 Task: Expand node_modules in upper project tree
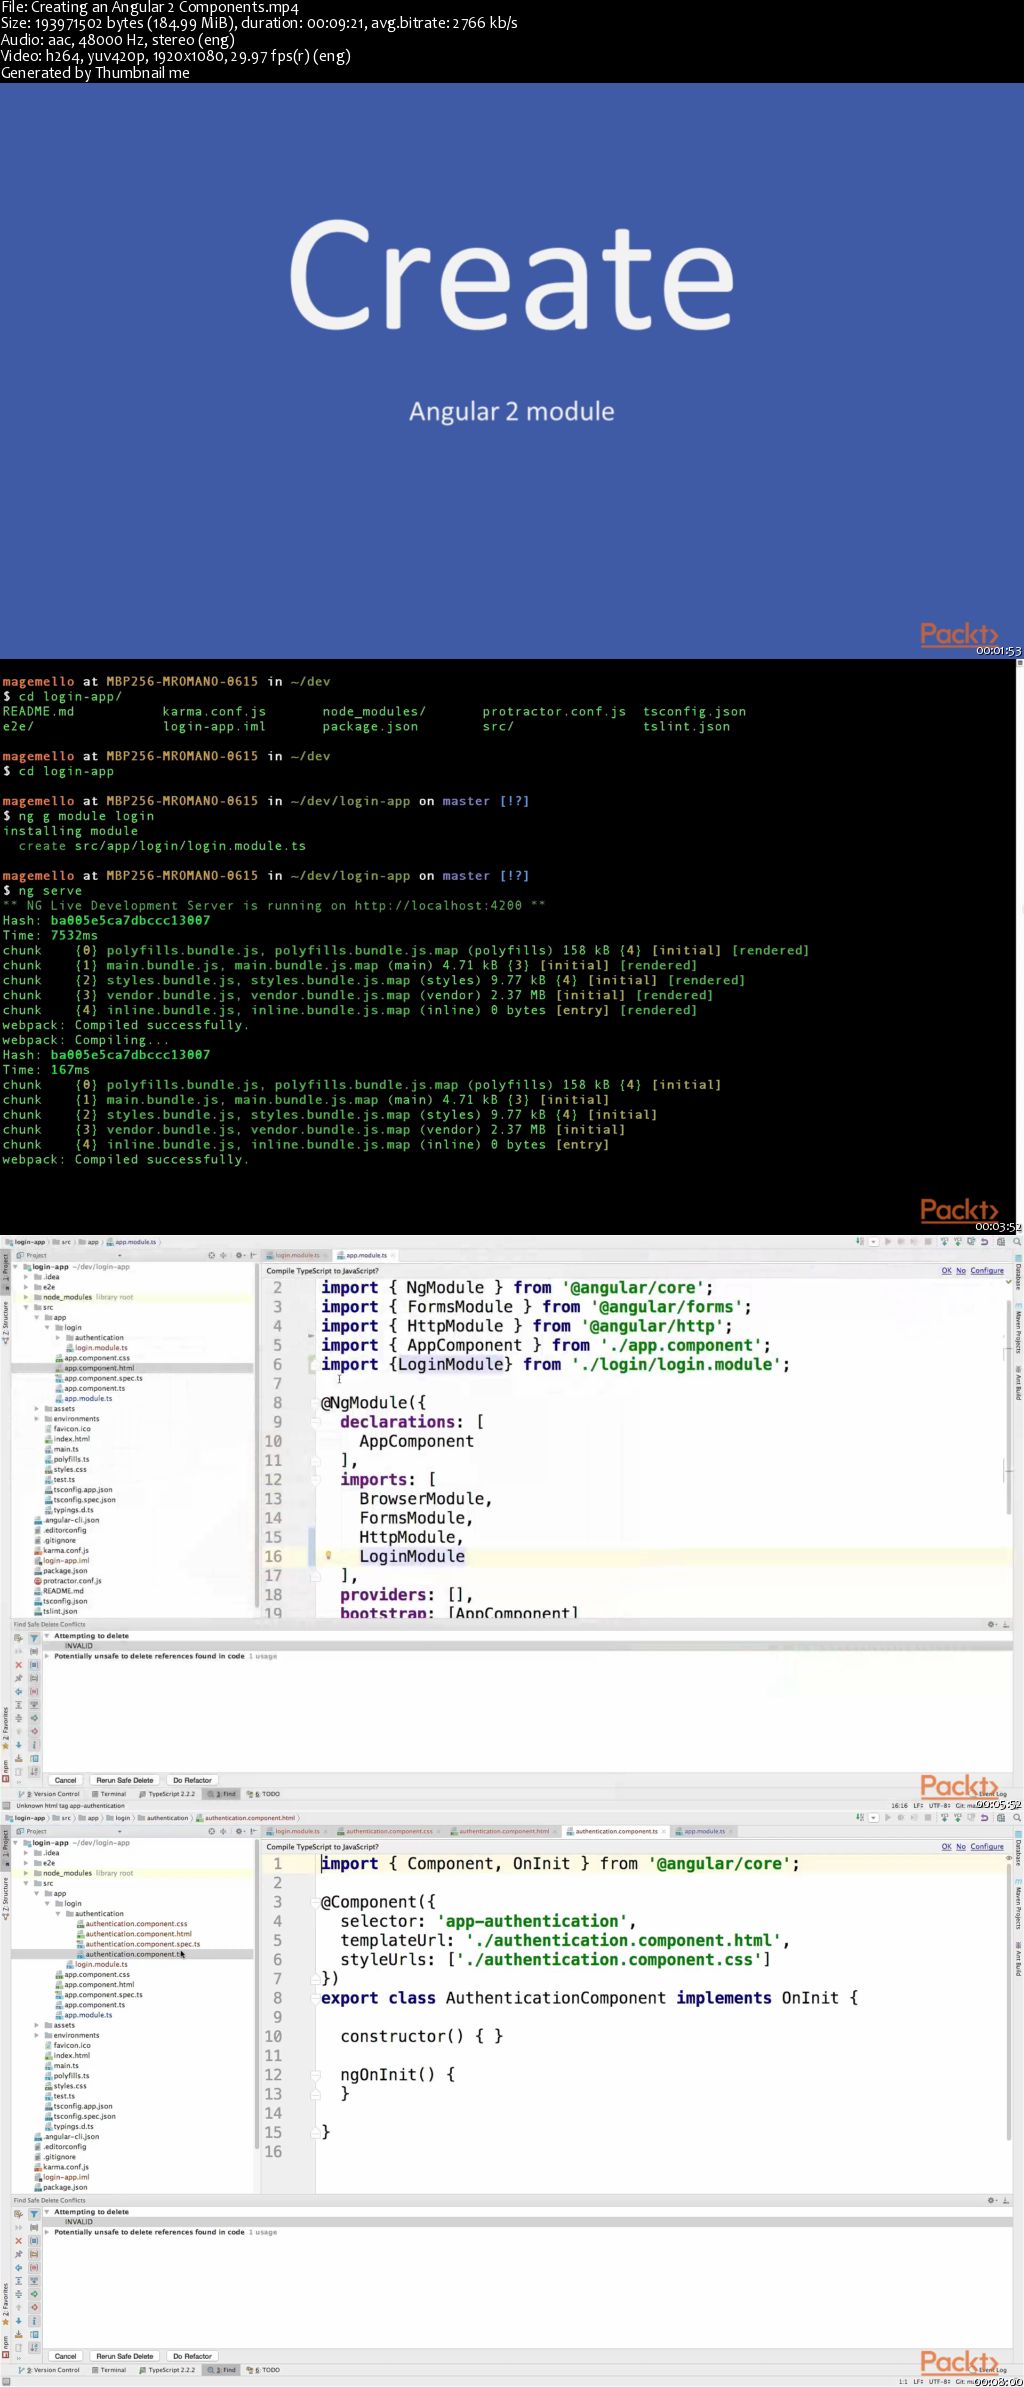coord(26,1297)
